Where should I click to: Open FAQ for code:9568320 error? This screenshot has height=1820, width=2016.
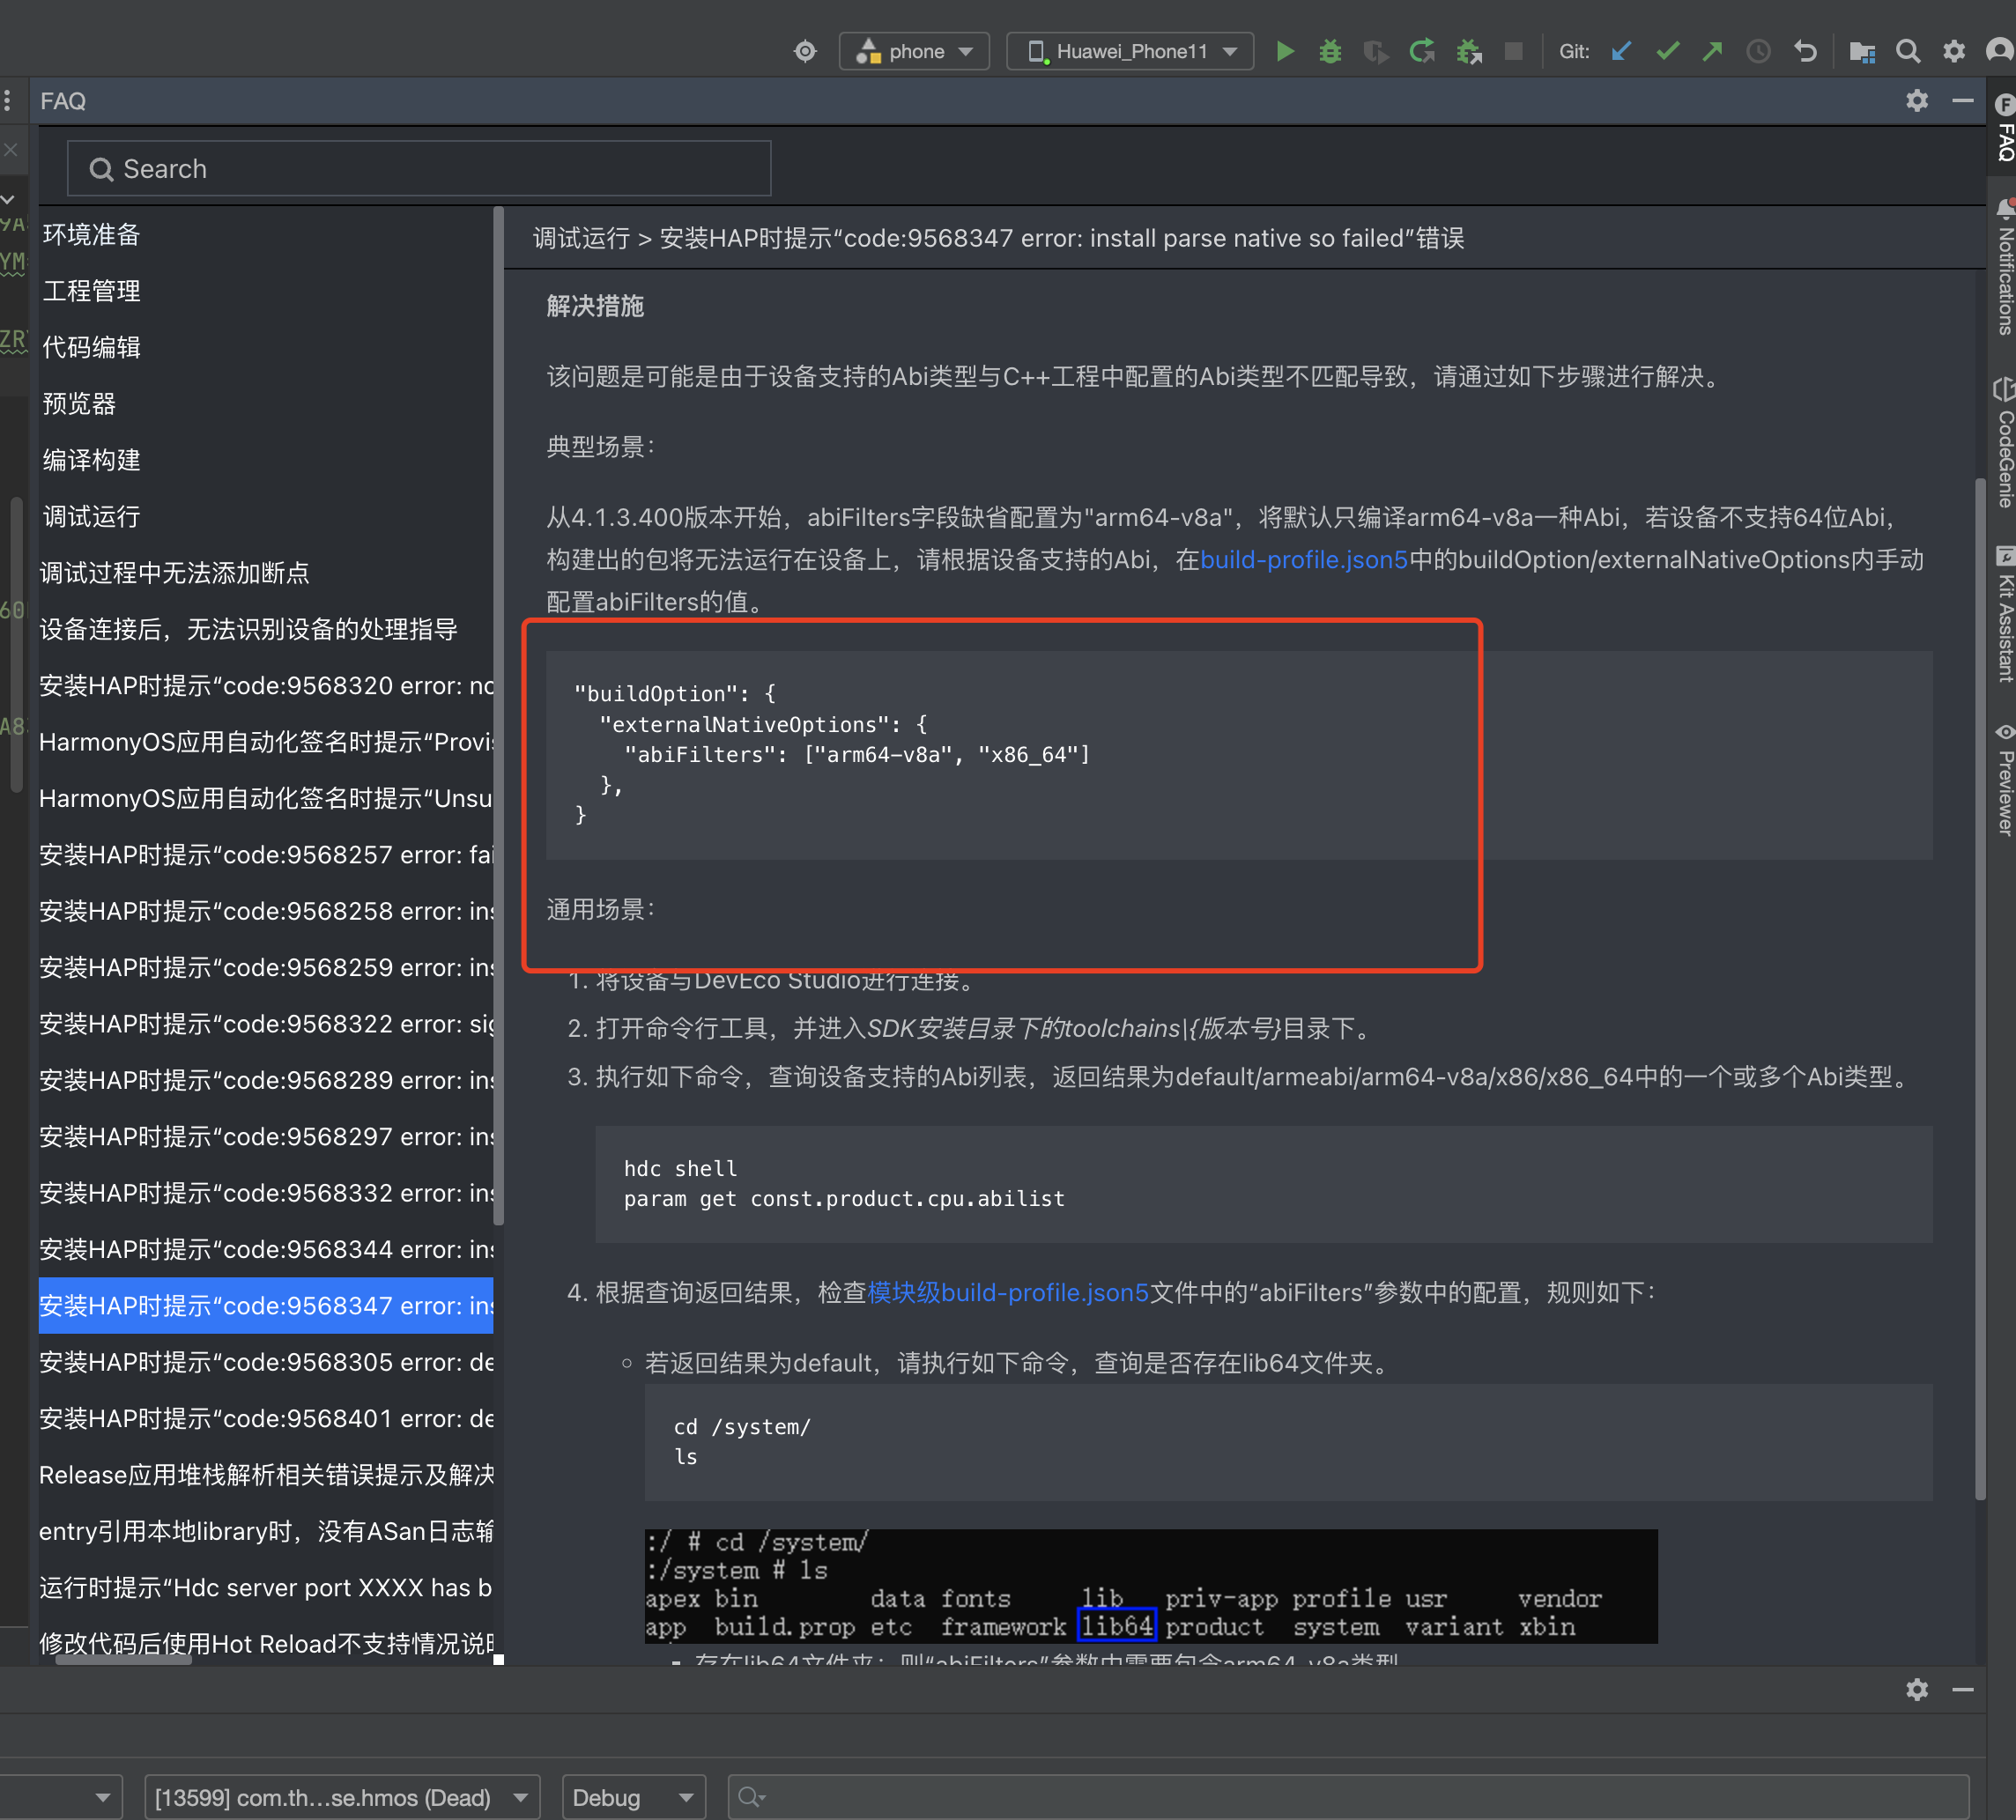[x=266, y=686]
